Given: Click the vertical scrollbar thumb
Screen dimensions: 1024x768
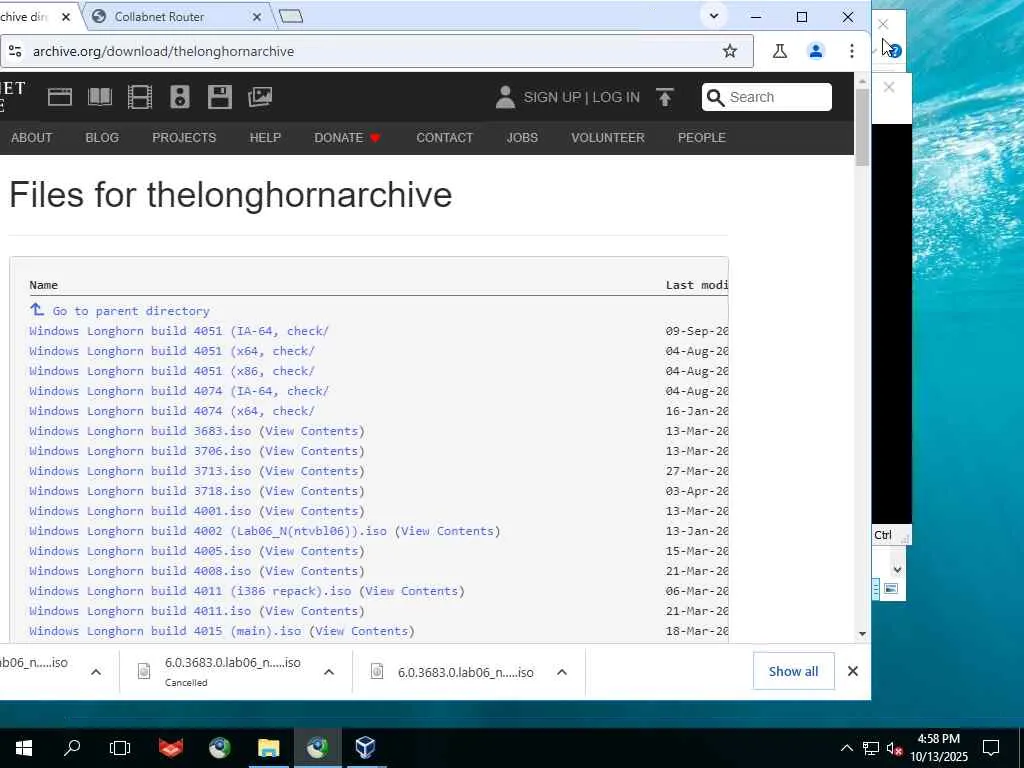Looking at the screenshot, I should [x=863, y=127].
